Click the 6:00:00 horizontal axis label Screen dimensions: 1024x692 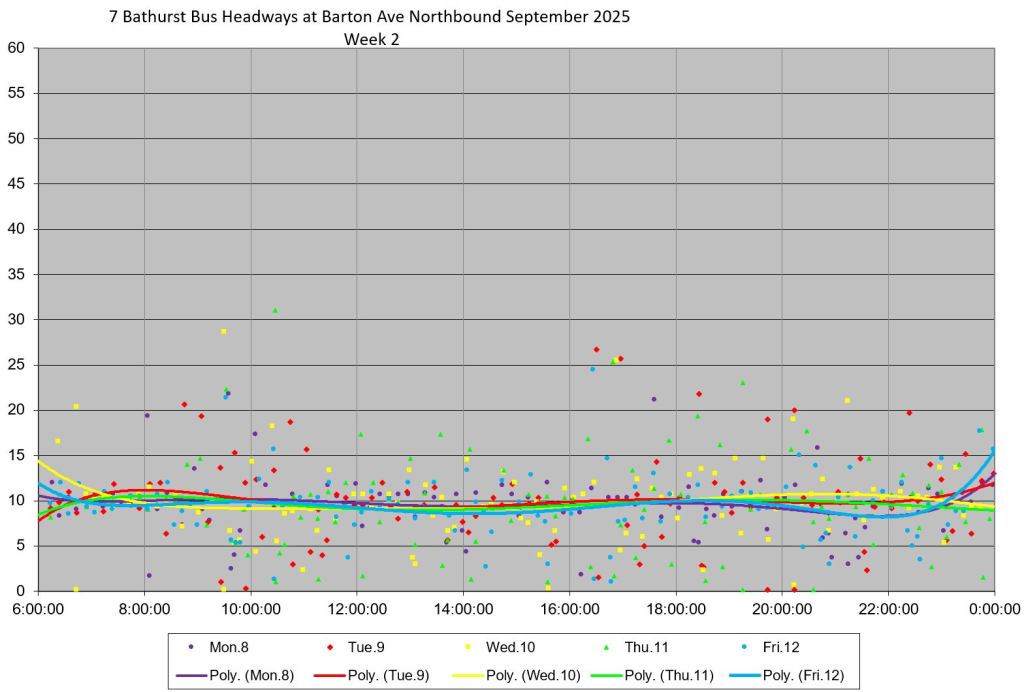(38, 608)
